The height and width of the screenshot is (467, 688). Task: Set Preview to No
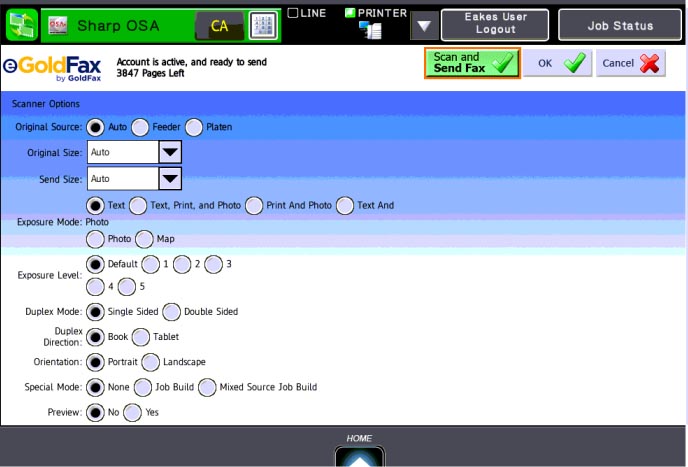point(95,413)
